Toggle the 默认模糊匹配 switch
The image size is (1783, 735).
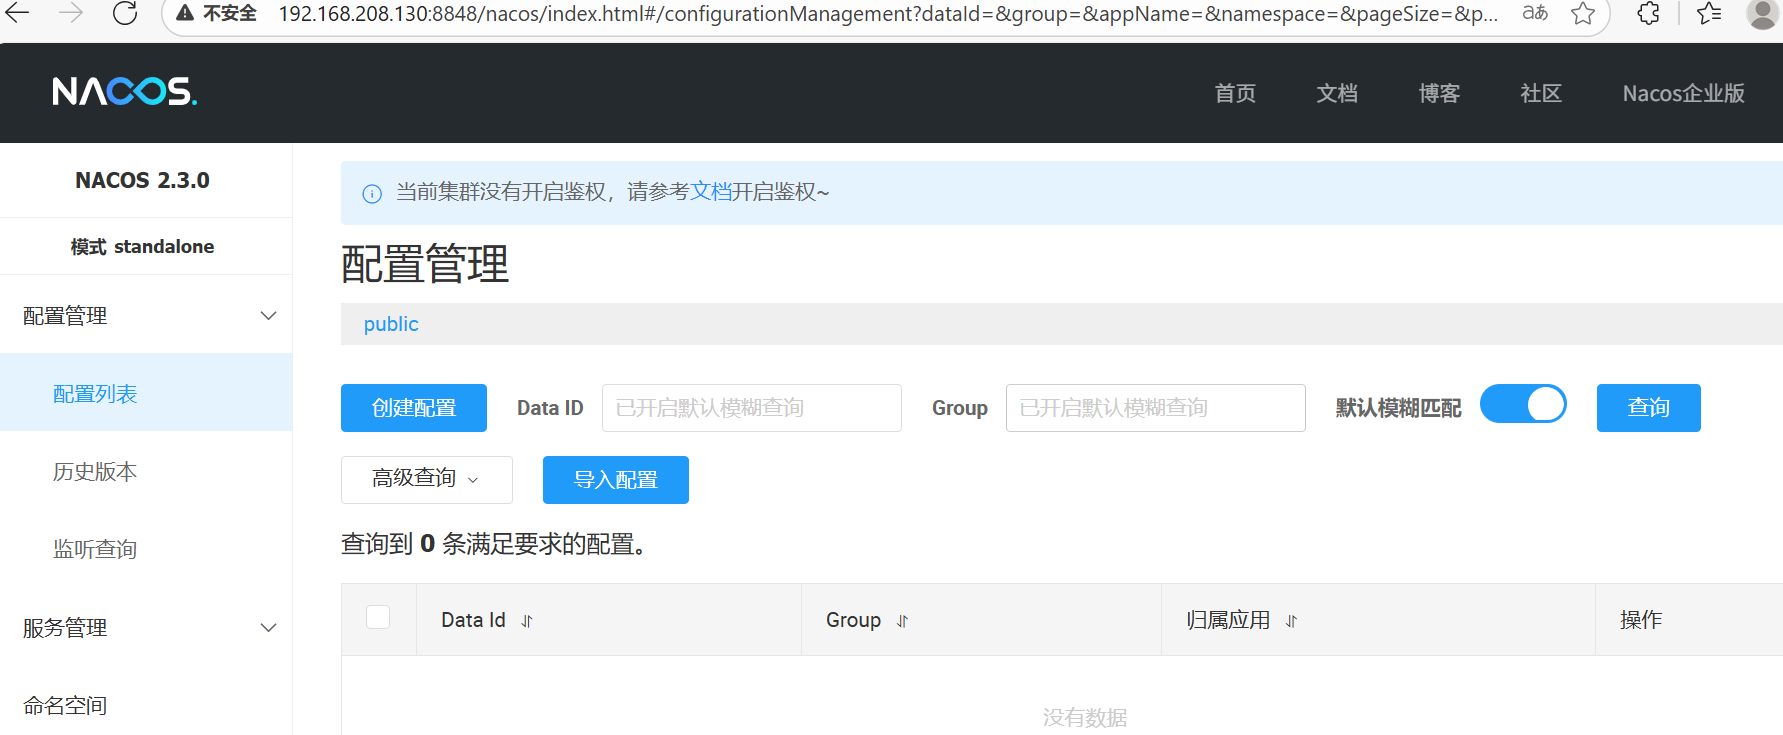coord(1523,404)
